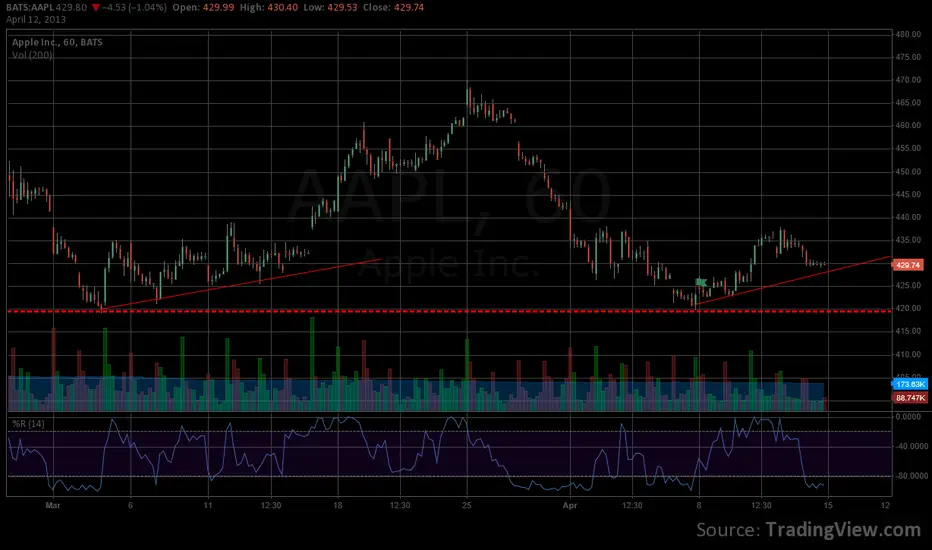Click the Apple Inc., 60, BATS chart legend
Viewport: 932px width, 550px height.
[57, 42]
